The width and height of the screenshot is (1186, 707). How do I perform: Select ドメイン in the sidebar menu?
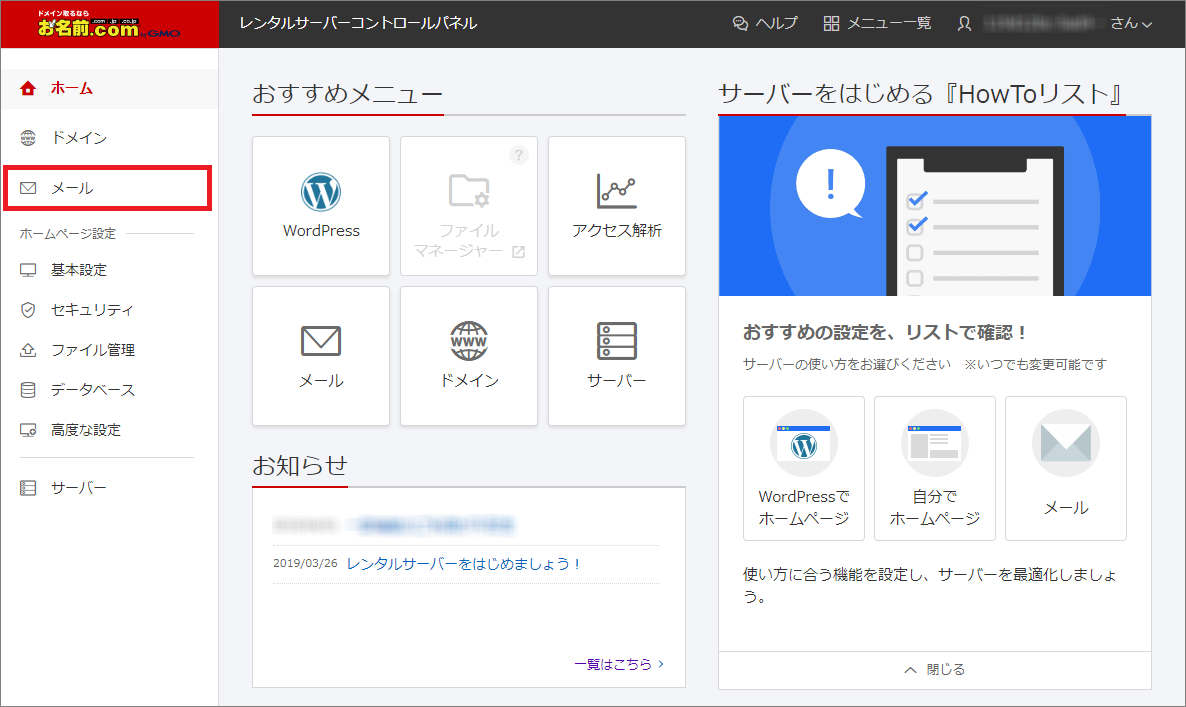[110, 138]
